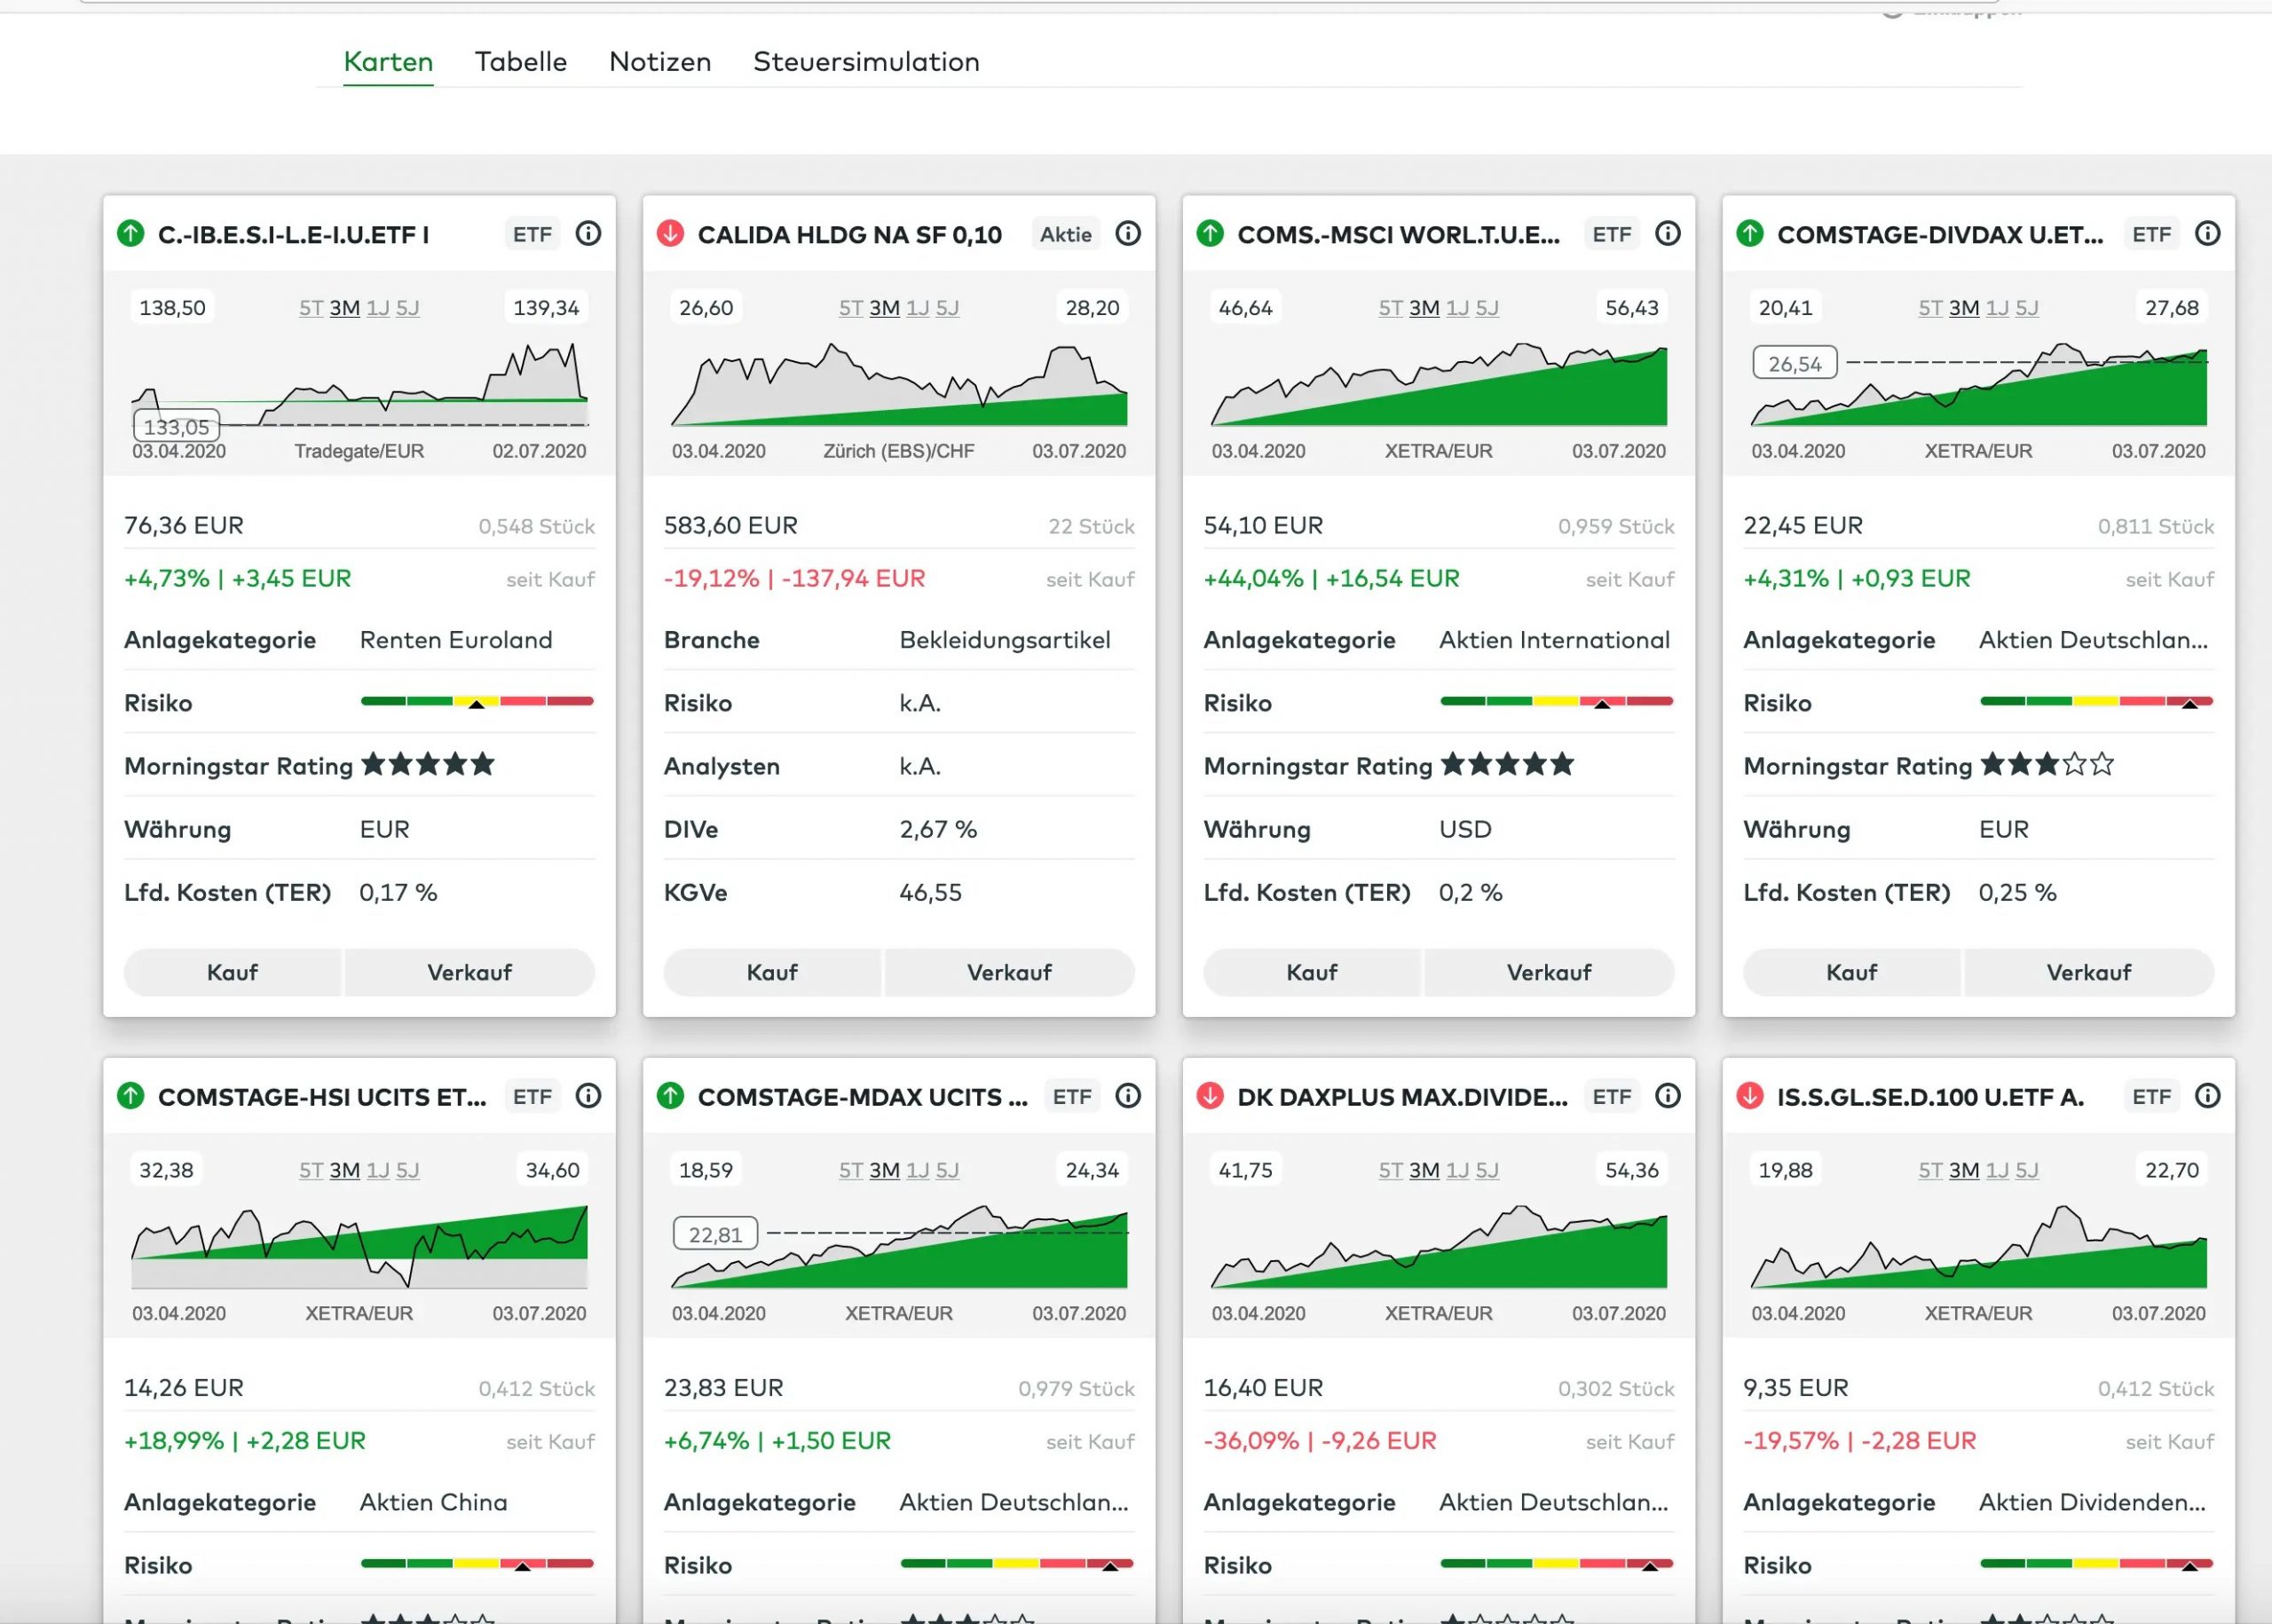Click Verkauf on COMSTAGE-DIVDAX card
2272x1624 pixels.
(2088, 972)
